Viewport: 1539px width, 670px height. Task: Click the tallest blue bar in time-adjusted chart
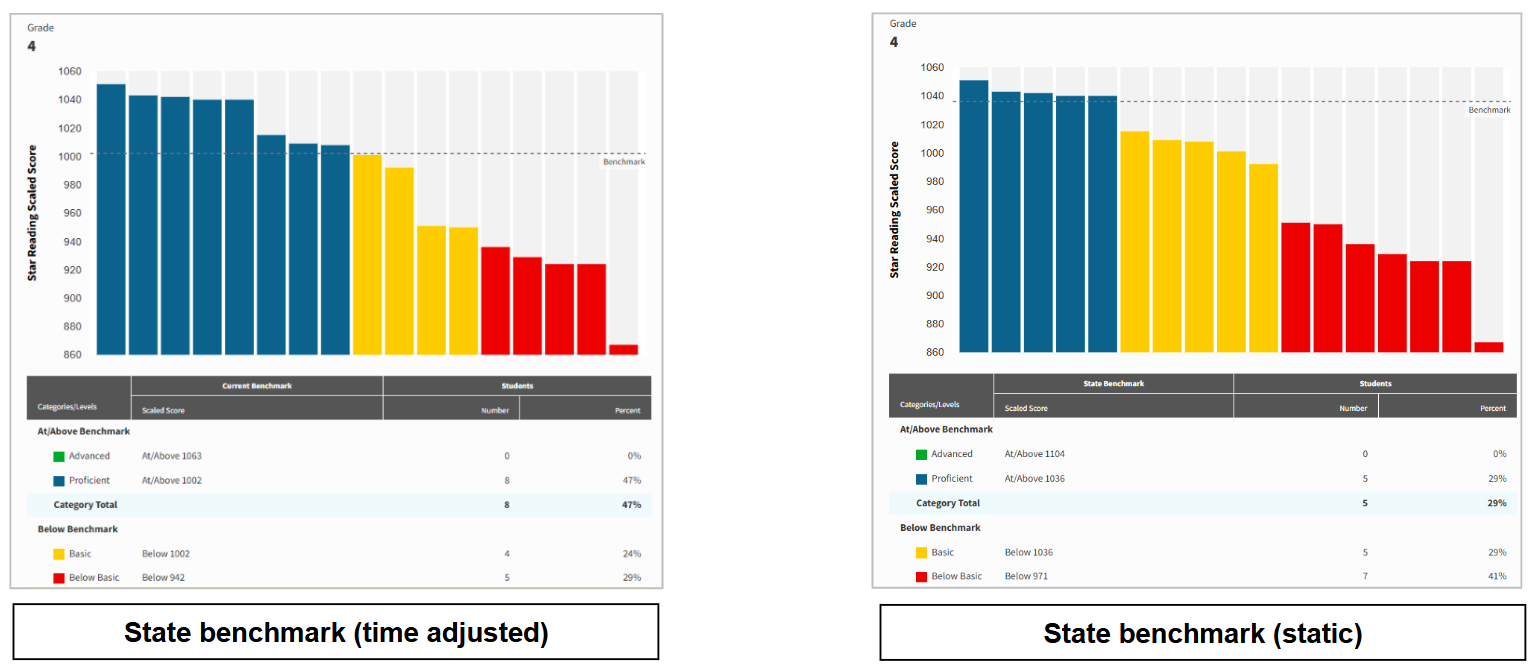(x=111, y=220)
